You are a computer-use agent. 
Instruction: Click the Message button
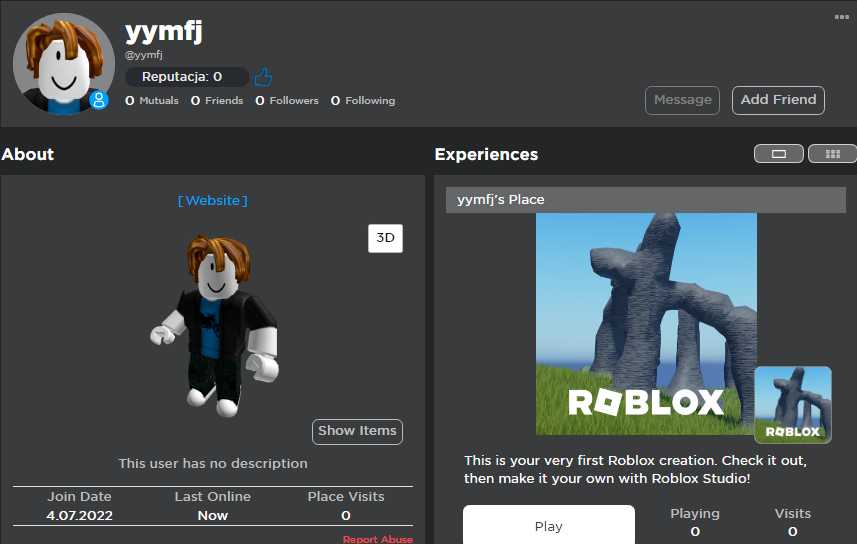tap(682, 100)
